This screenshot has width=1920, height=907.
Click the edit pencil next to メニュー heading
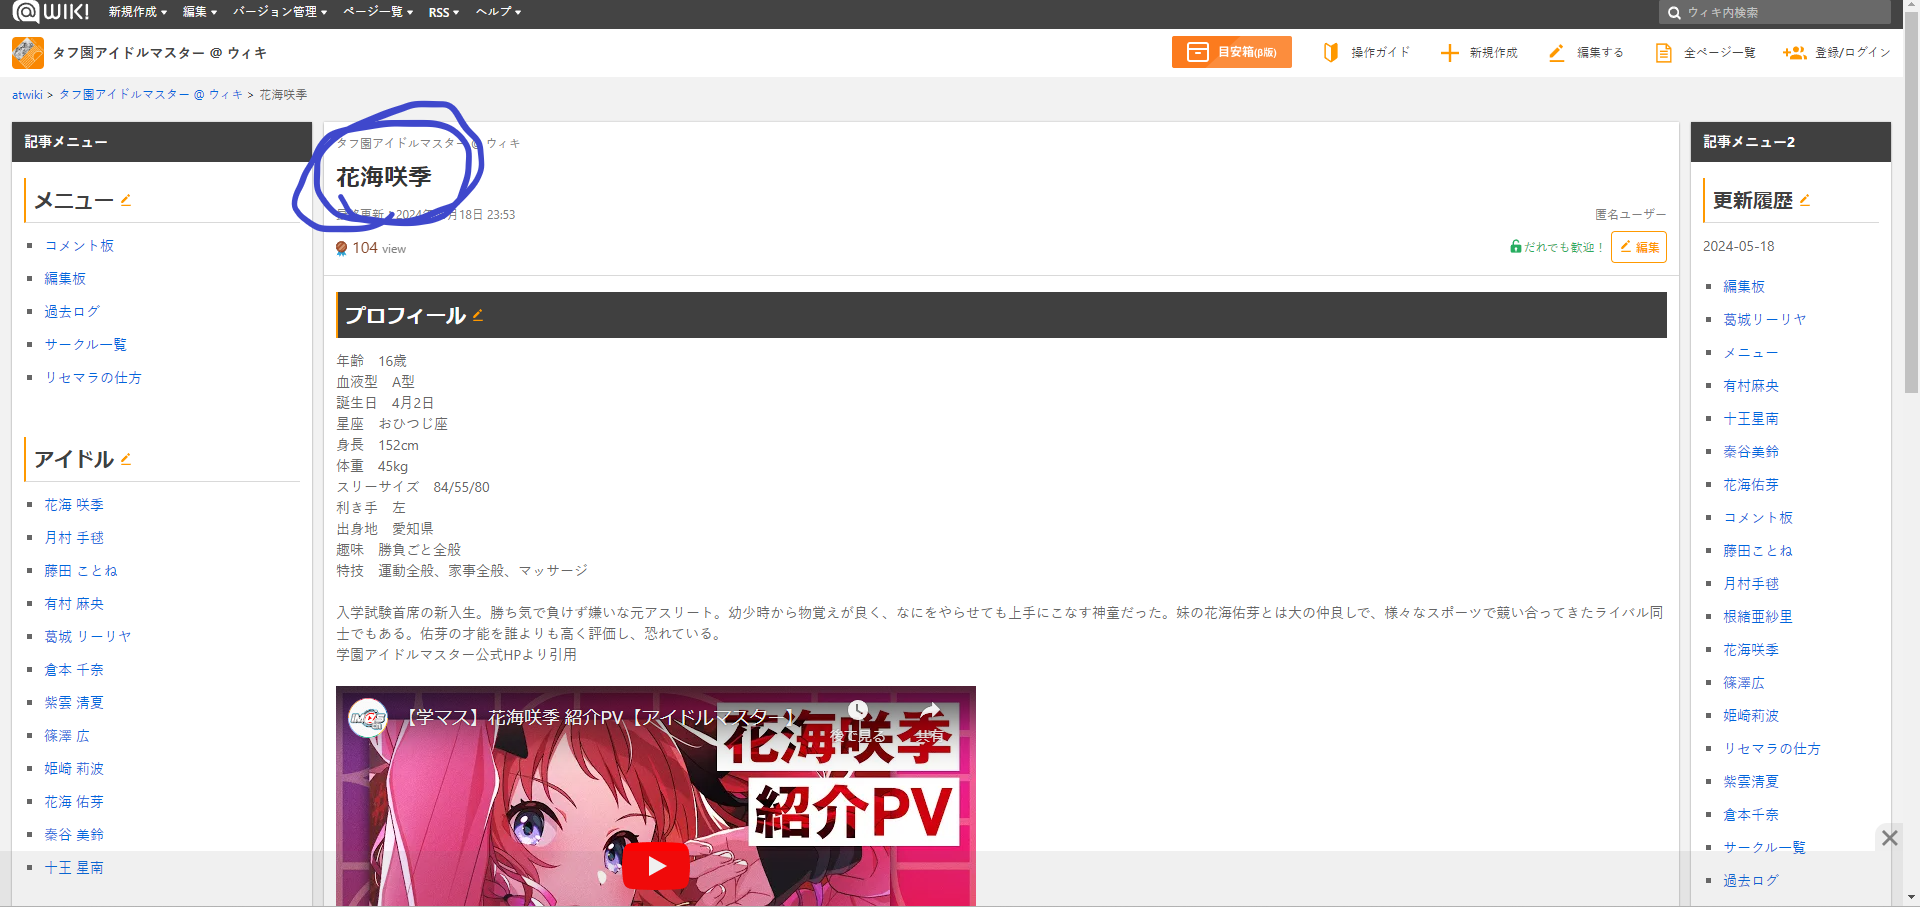[x=126, y=200]
